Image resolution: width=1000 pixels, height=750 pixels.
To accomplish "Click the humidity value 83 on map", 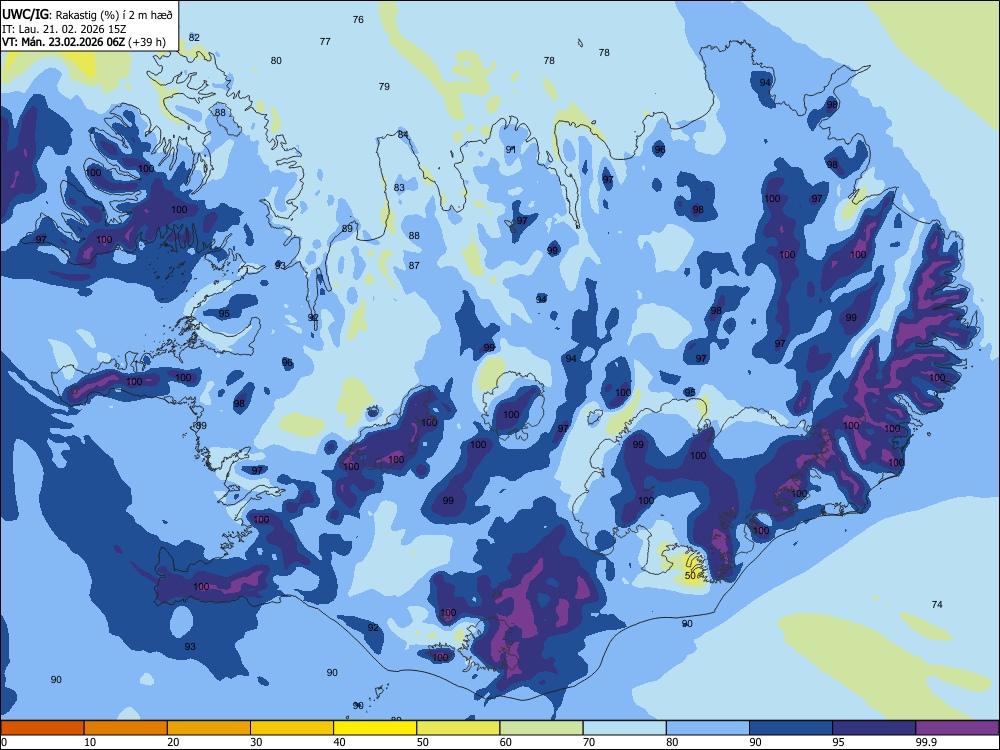I will coord(399,188).
